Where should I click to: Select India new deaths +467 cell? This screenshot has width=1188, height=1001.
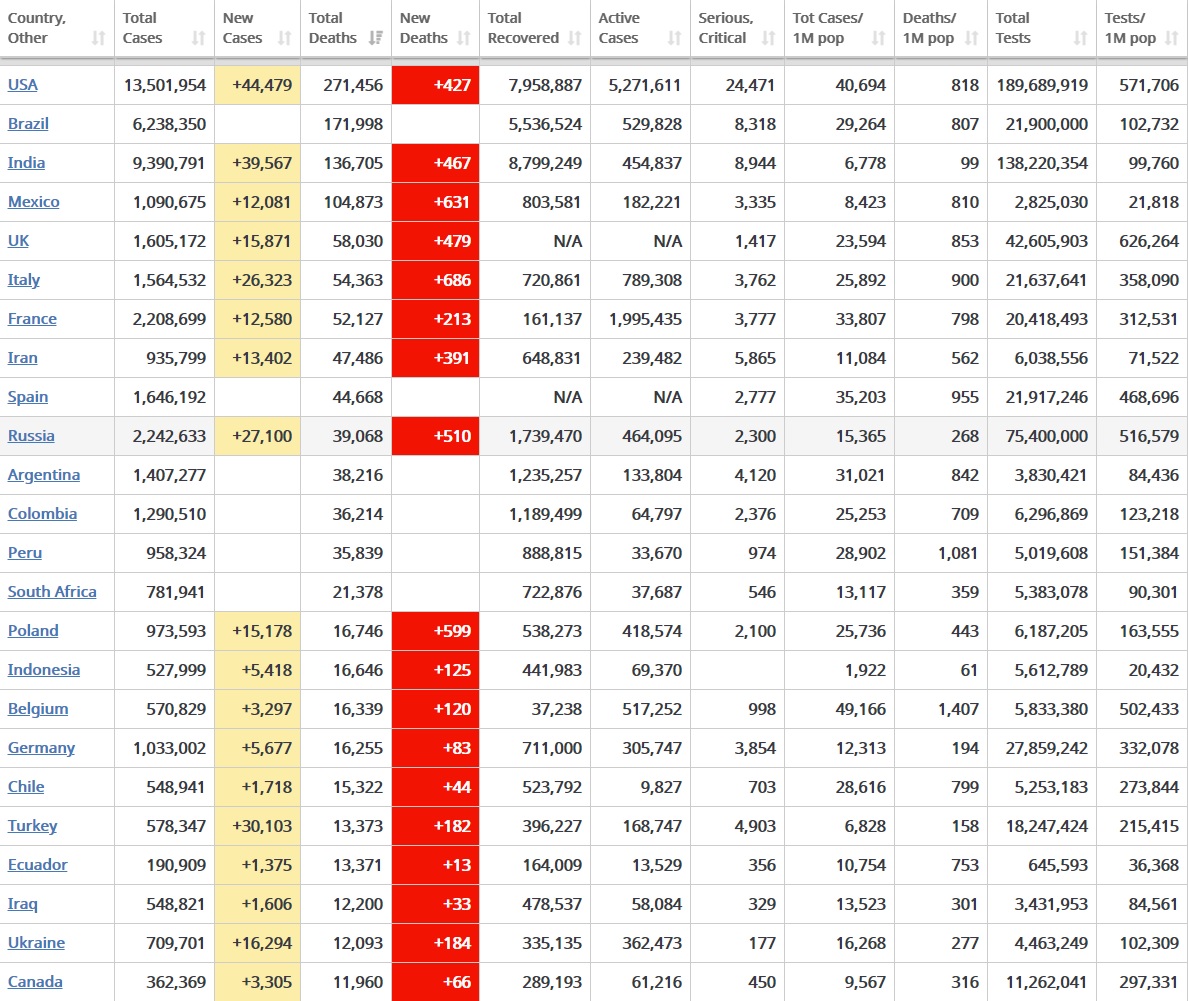pos(436,163)
